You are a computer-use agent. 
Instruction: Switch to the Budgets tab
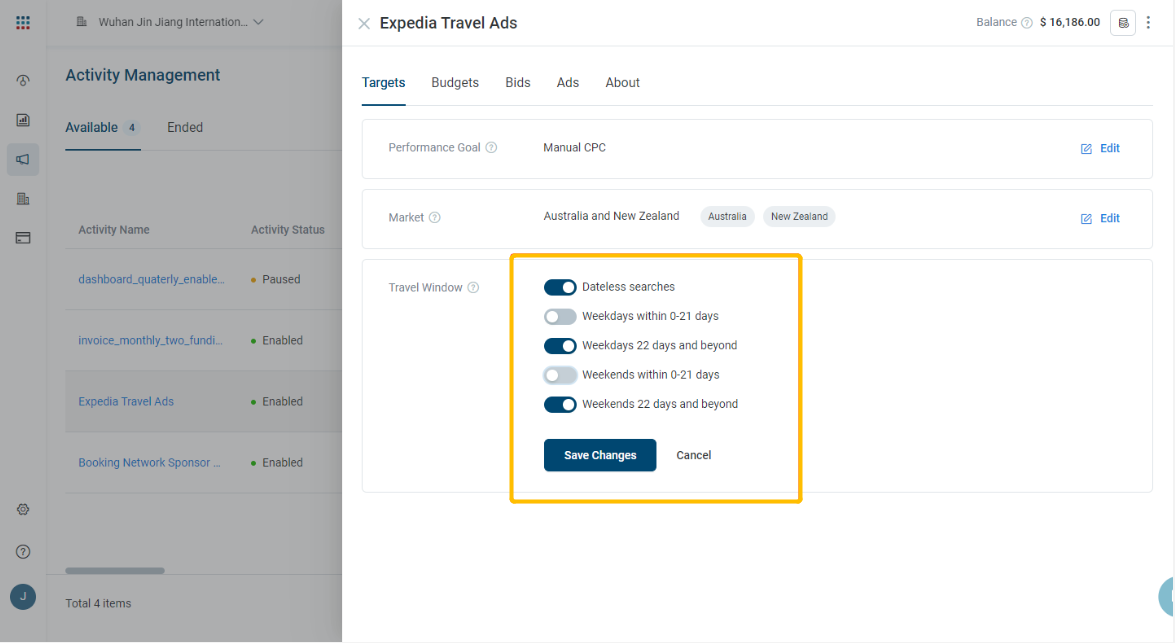[x=455, y=82]
